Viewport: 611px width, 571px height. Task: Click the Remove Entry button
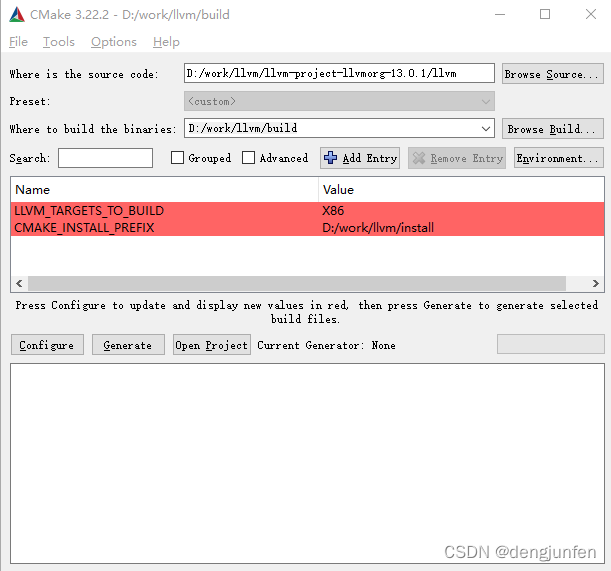[457, 158]
